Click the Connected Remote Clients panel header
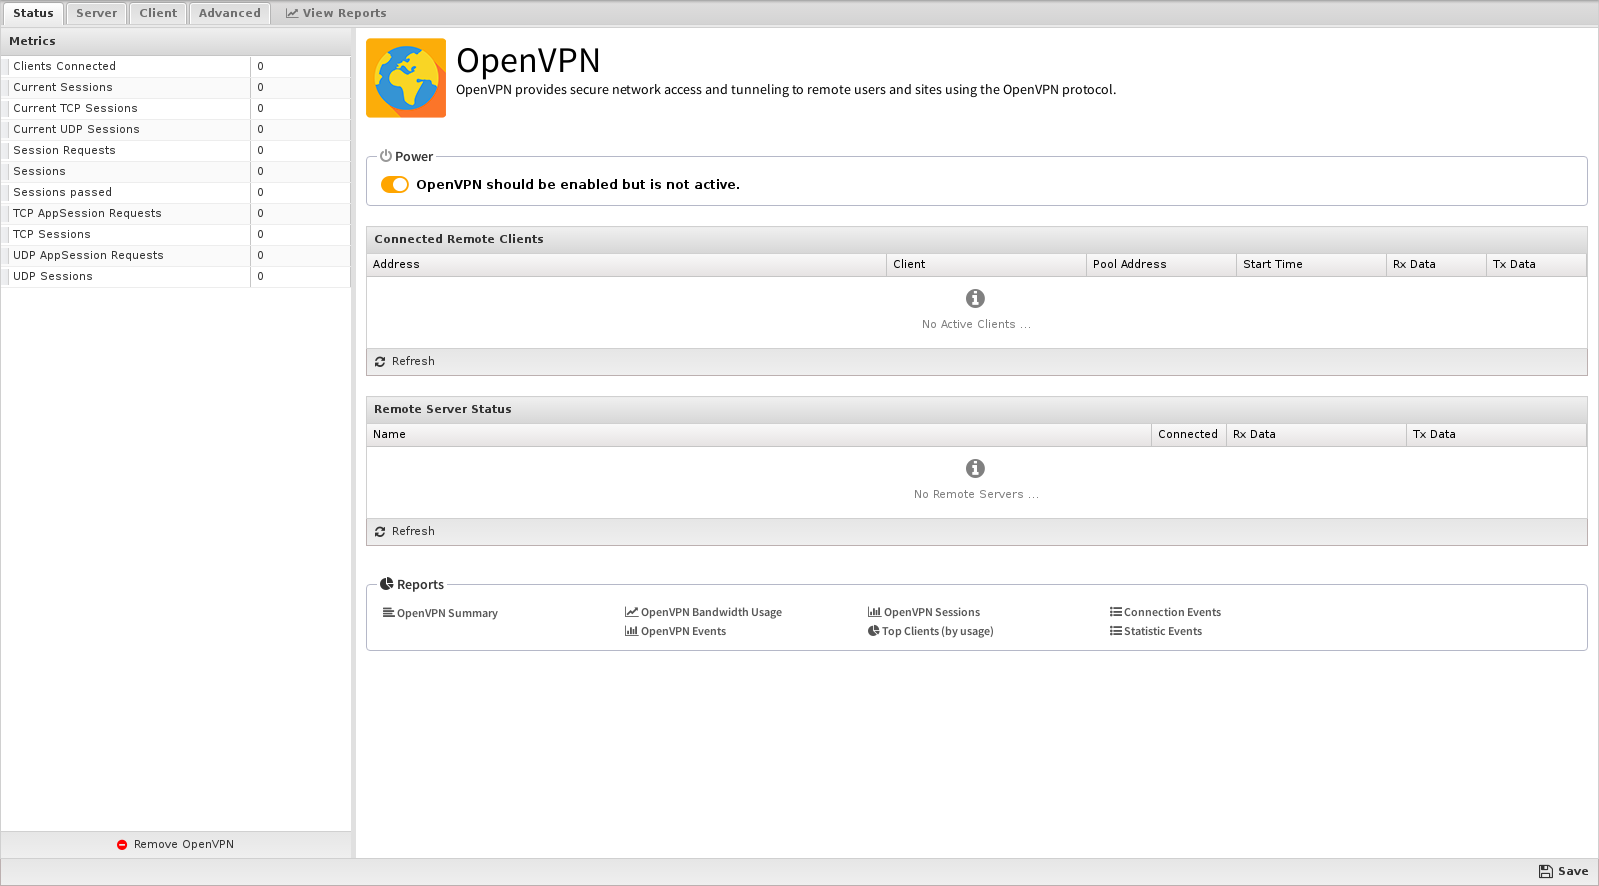The height and width of the screenshot is (886, 1599). click(976, 239)
